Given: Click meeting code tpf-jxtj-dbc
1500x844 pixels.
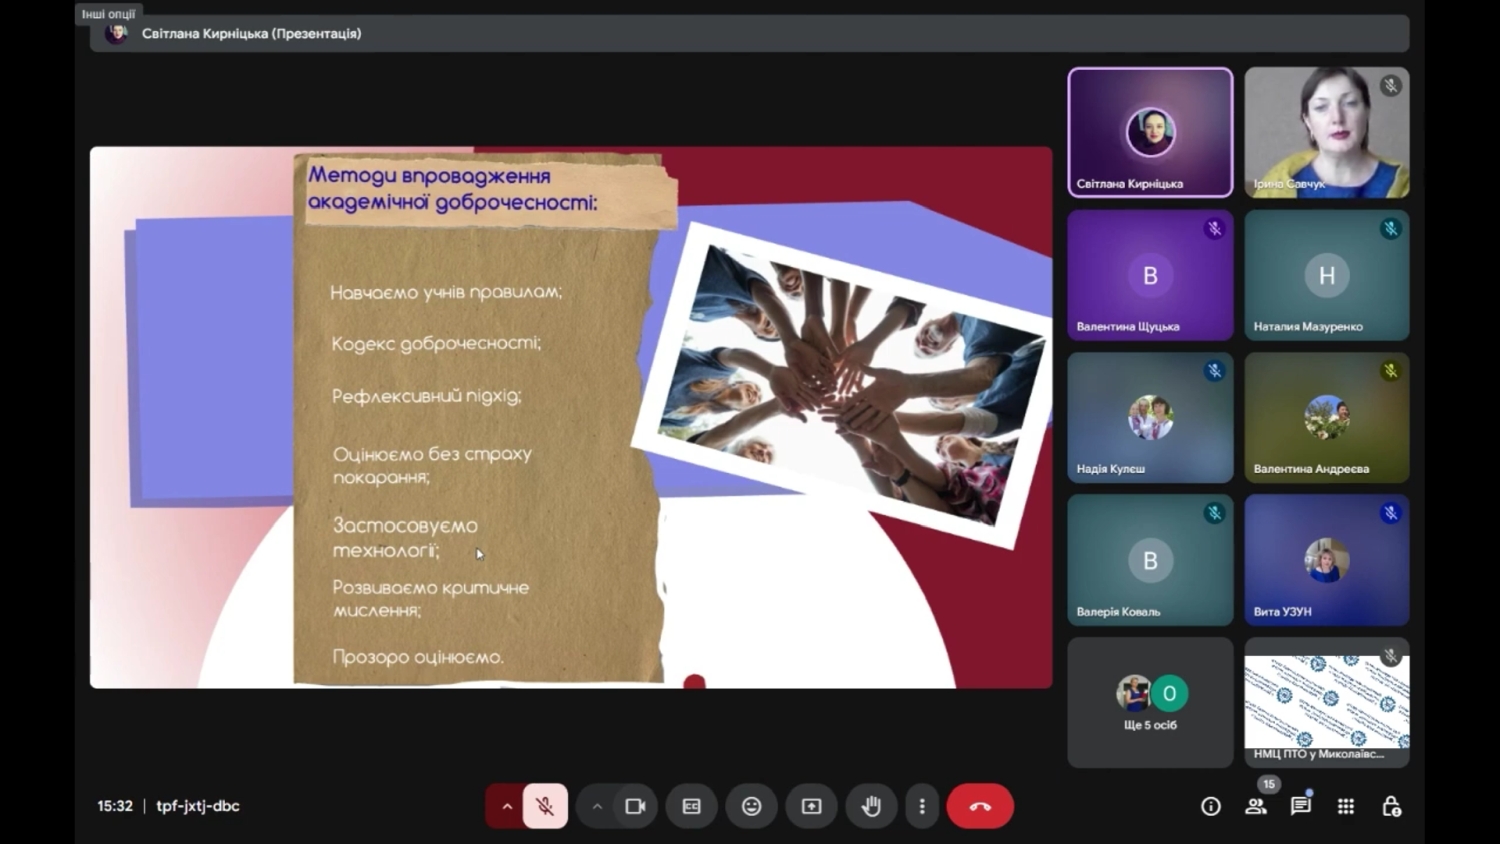Looking at the screenshot, I should tap(198, 806).
